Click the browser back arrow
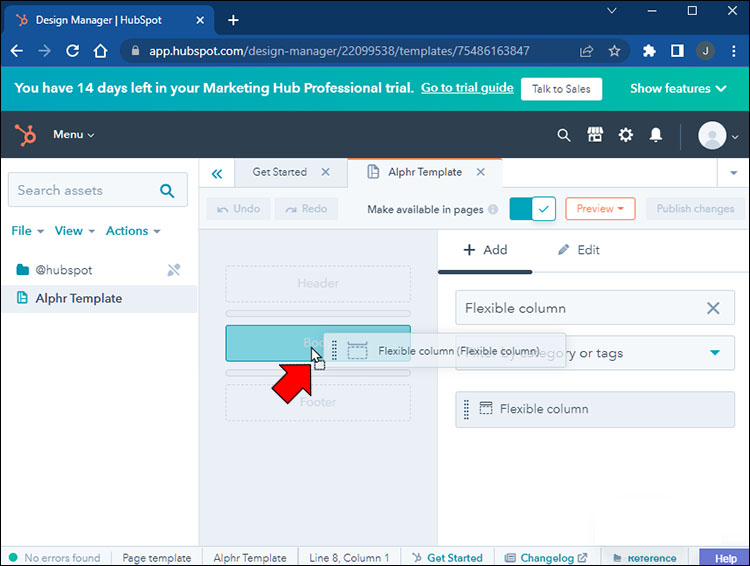The height and width of the screenshot is (566, 750). pos(17,51)
